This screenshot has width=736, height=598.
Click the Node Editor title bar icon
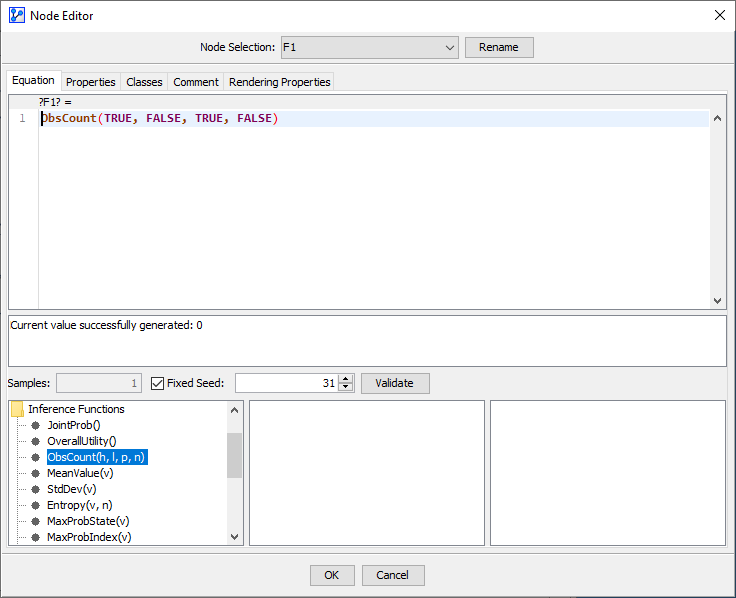pyautogui.click(x=17, y=15)
